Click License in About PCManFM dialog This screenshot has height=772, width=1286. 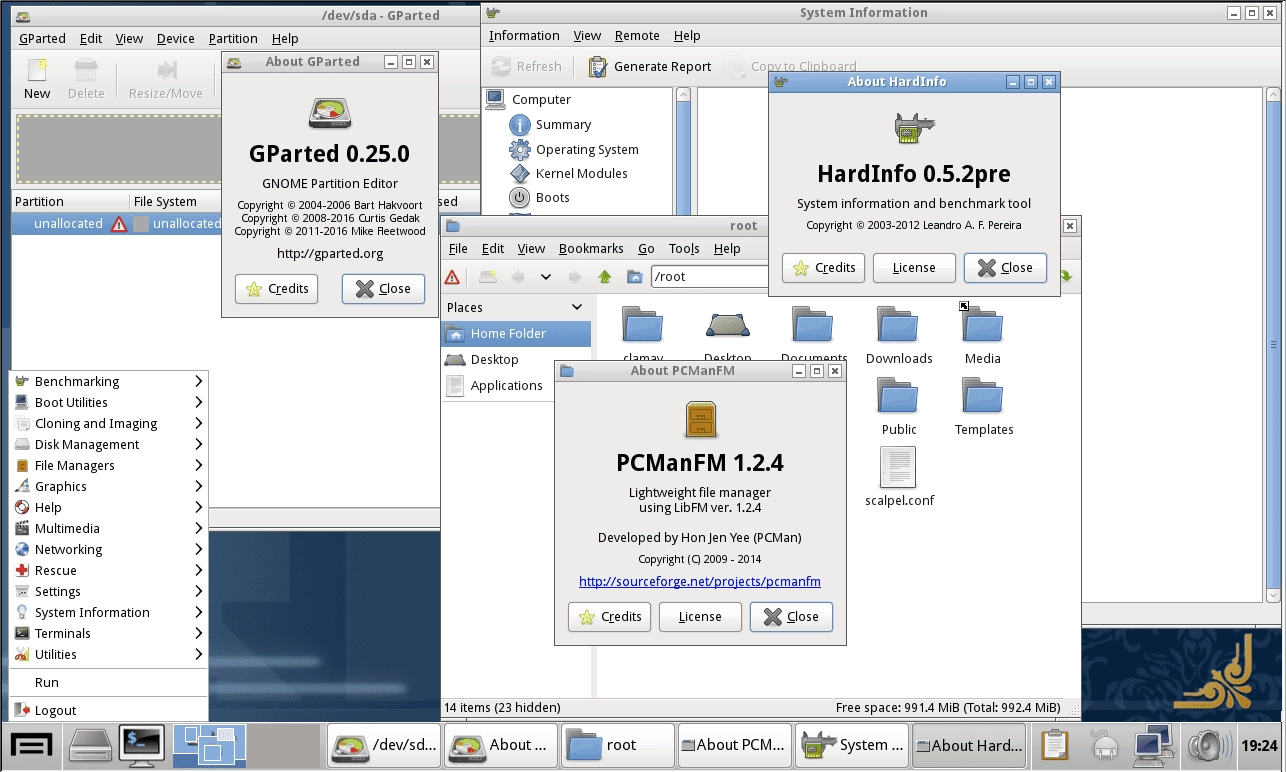tap(700, 617)
